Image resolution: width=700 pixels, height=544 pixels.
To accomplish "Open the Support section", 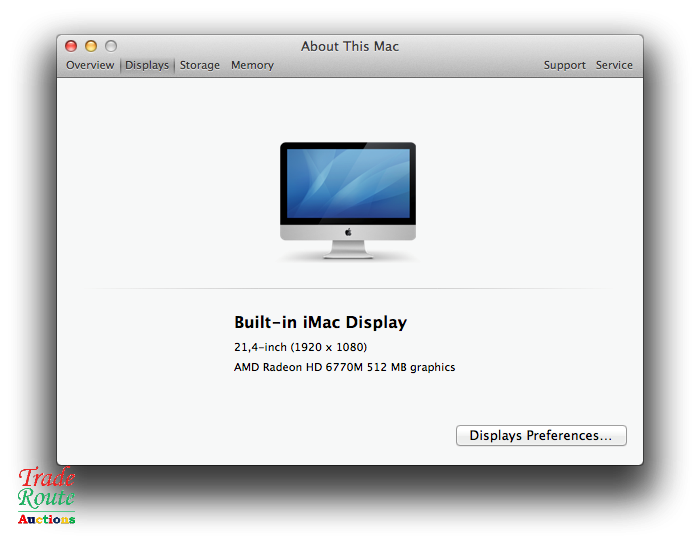I will pyautogui.click(x=564, y=65).
